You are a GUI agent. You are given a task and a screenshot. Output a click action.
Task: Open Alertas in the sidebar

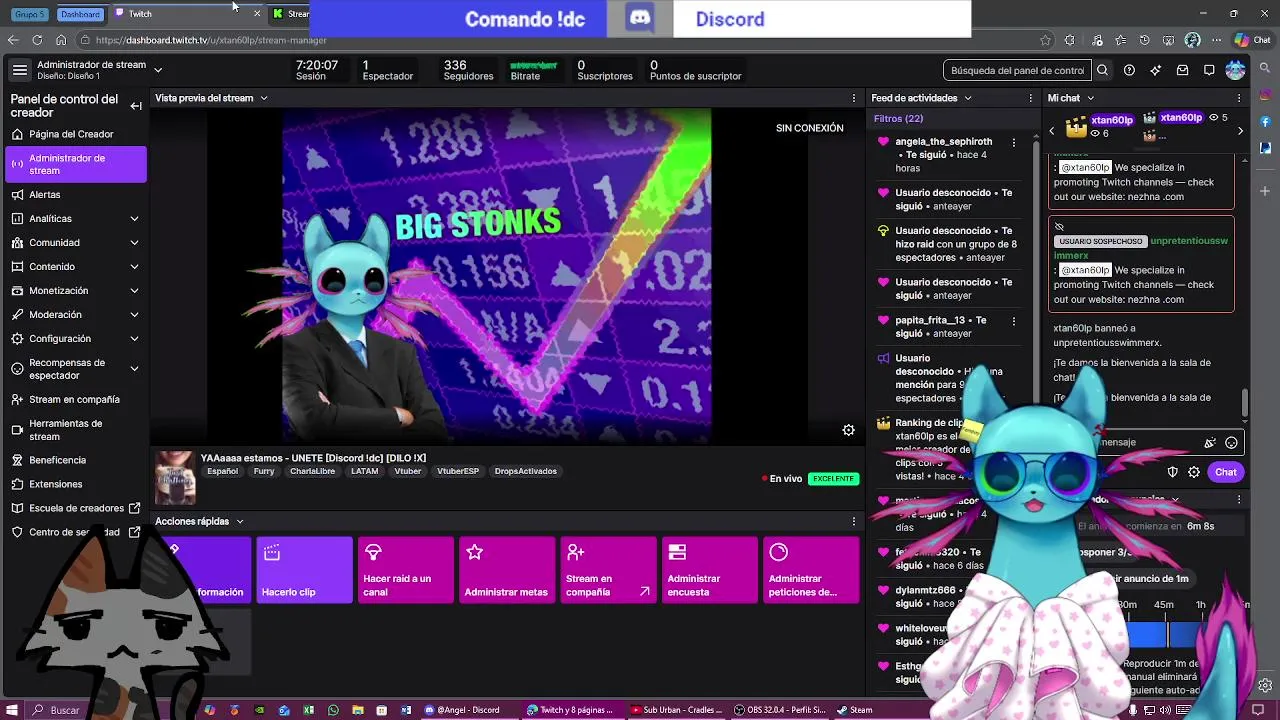click(x=76, y=195)
